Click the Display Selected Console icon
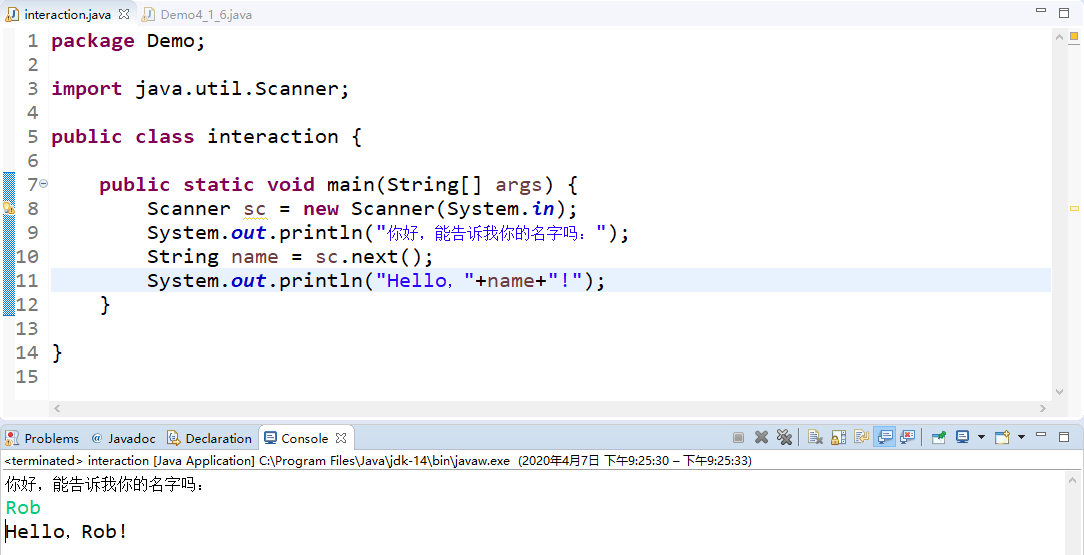The width and height of the screenshot is (1084, 555). pyautogui.click(x=962, y=438)
